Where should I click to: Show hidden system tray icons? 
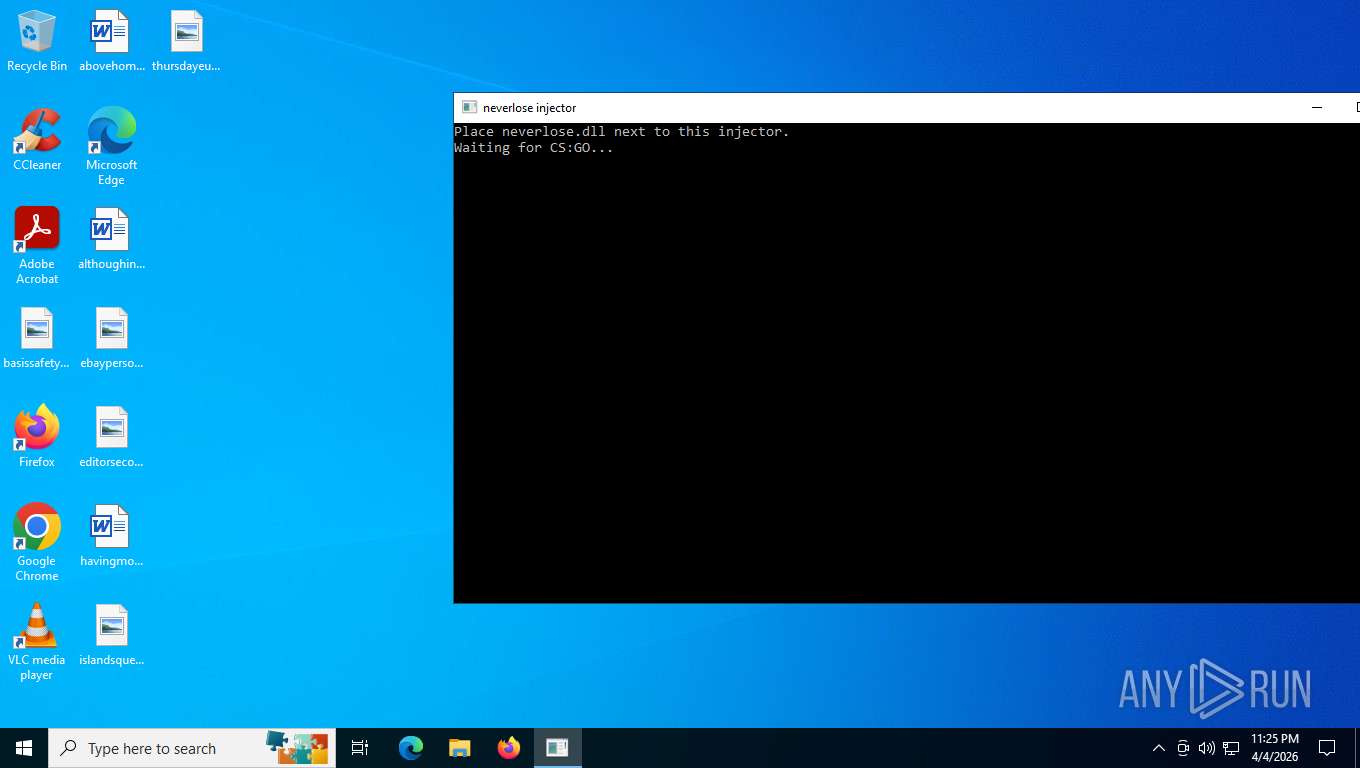(x=1159, y=748)
